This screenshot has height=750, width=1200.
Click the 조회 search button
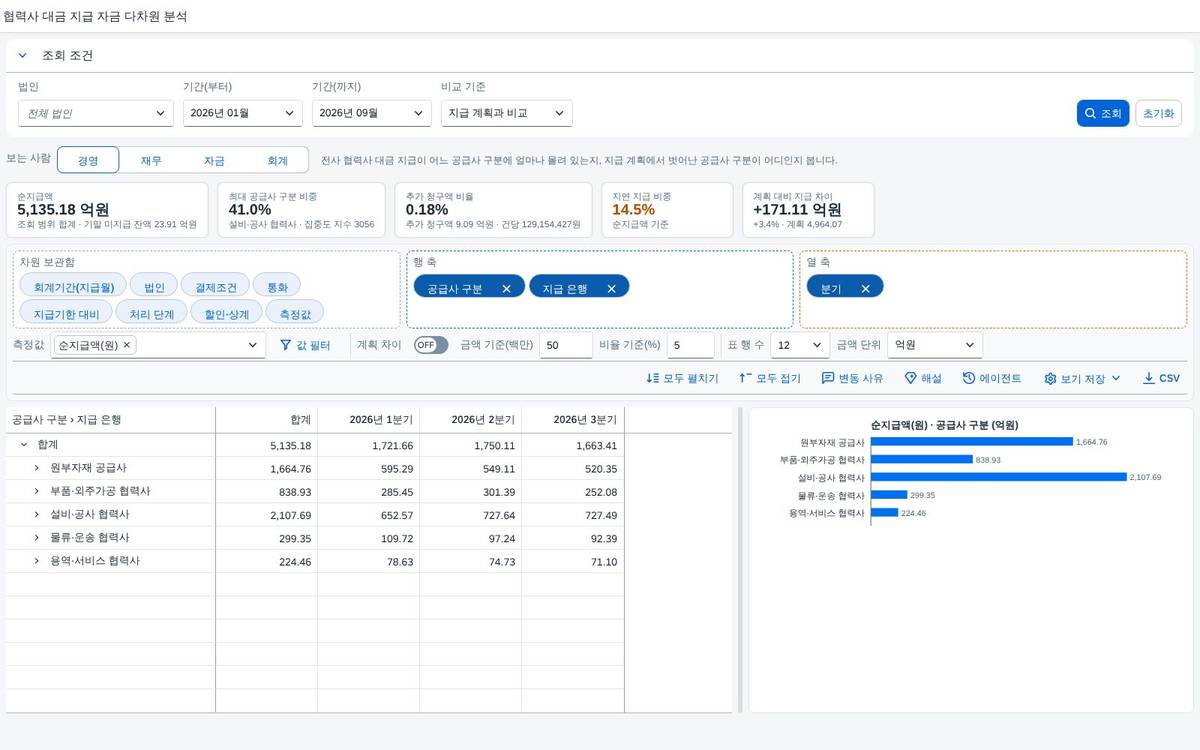point(1103,113)
